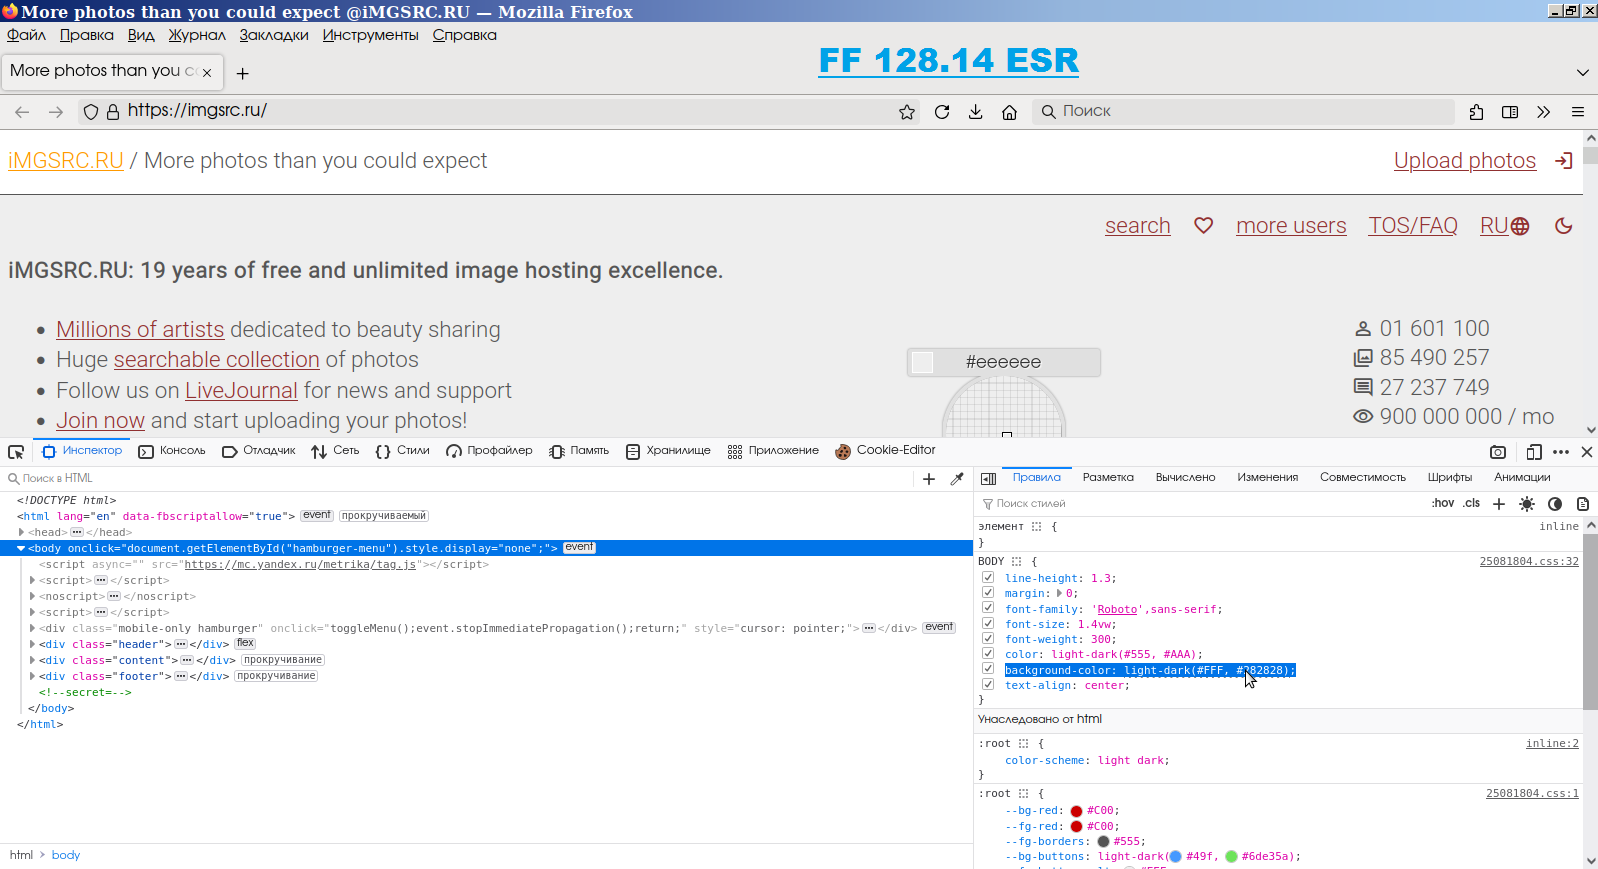Open the more users link
Screen dimensions: 1598x869
coord(1291,226)
